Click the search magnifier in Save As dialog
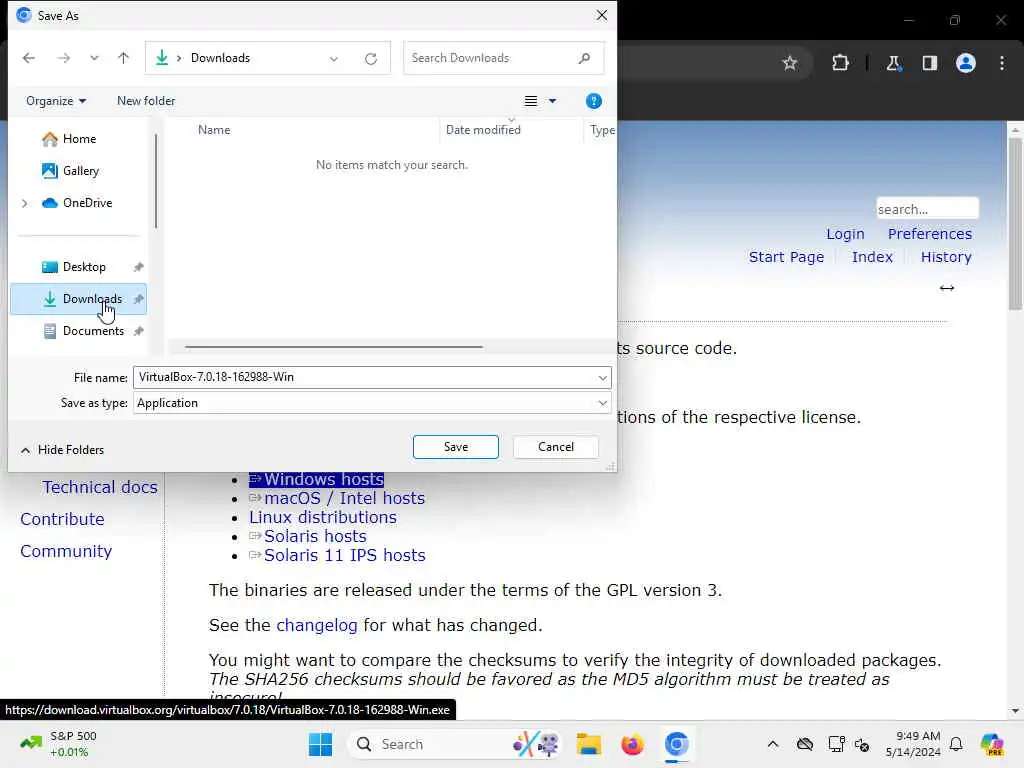Image resolution: width=1024 pixels, height=768 pixels. pyautogui.click(x=584, y=58)
